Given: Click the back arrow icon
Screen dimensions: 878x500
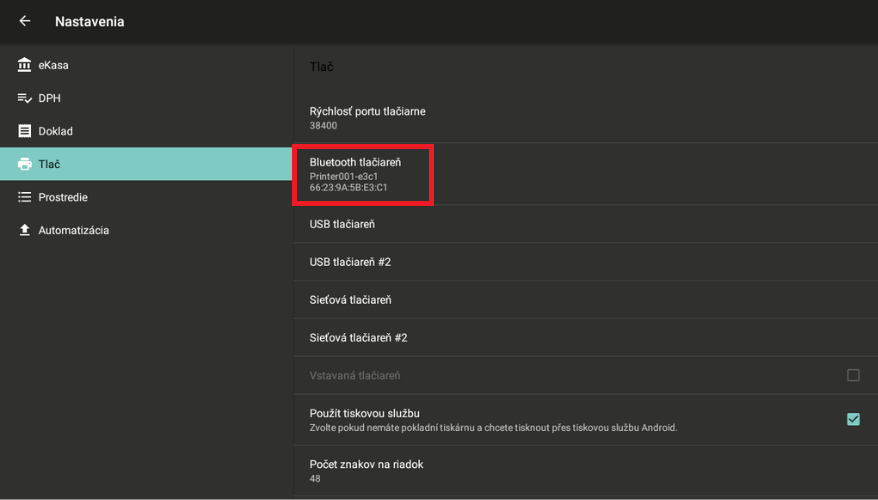Looking at the screenshot, I should point(25,21).
